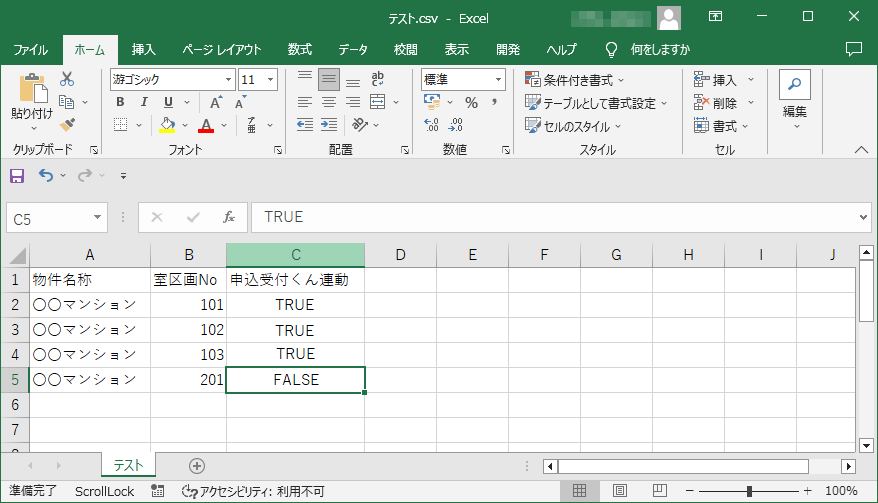Click the セルのスタイル button
878x503 pixels.
(574, 126)
